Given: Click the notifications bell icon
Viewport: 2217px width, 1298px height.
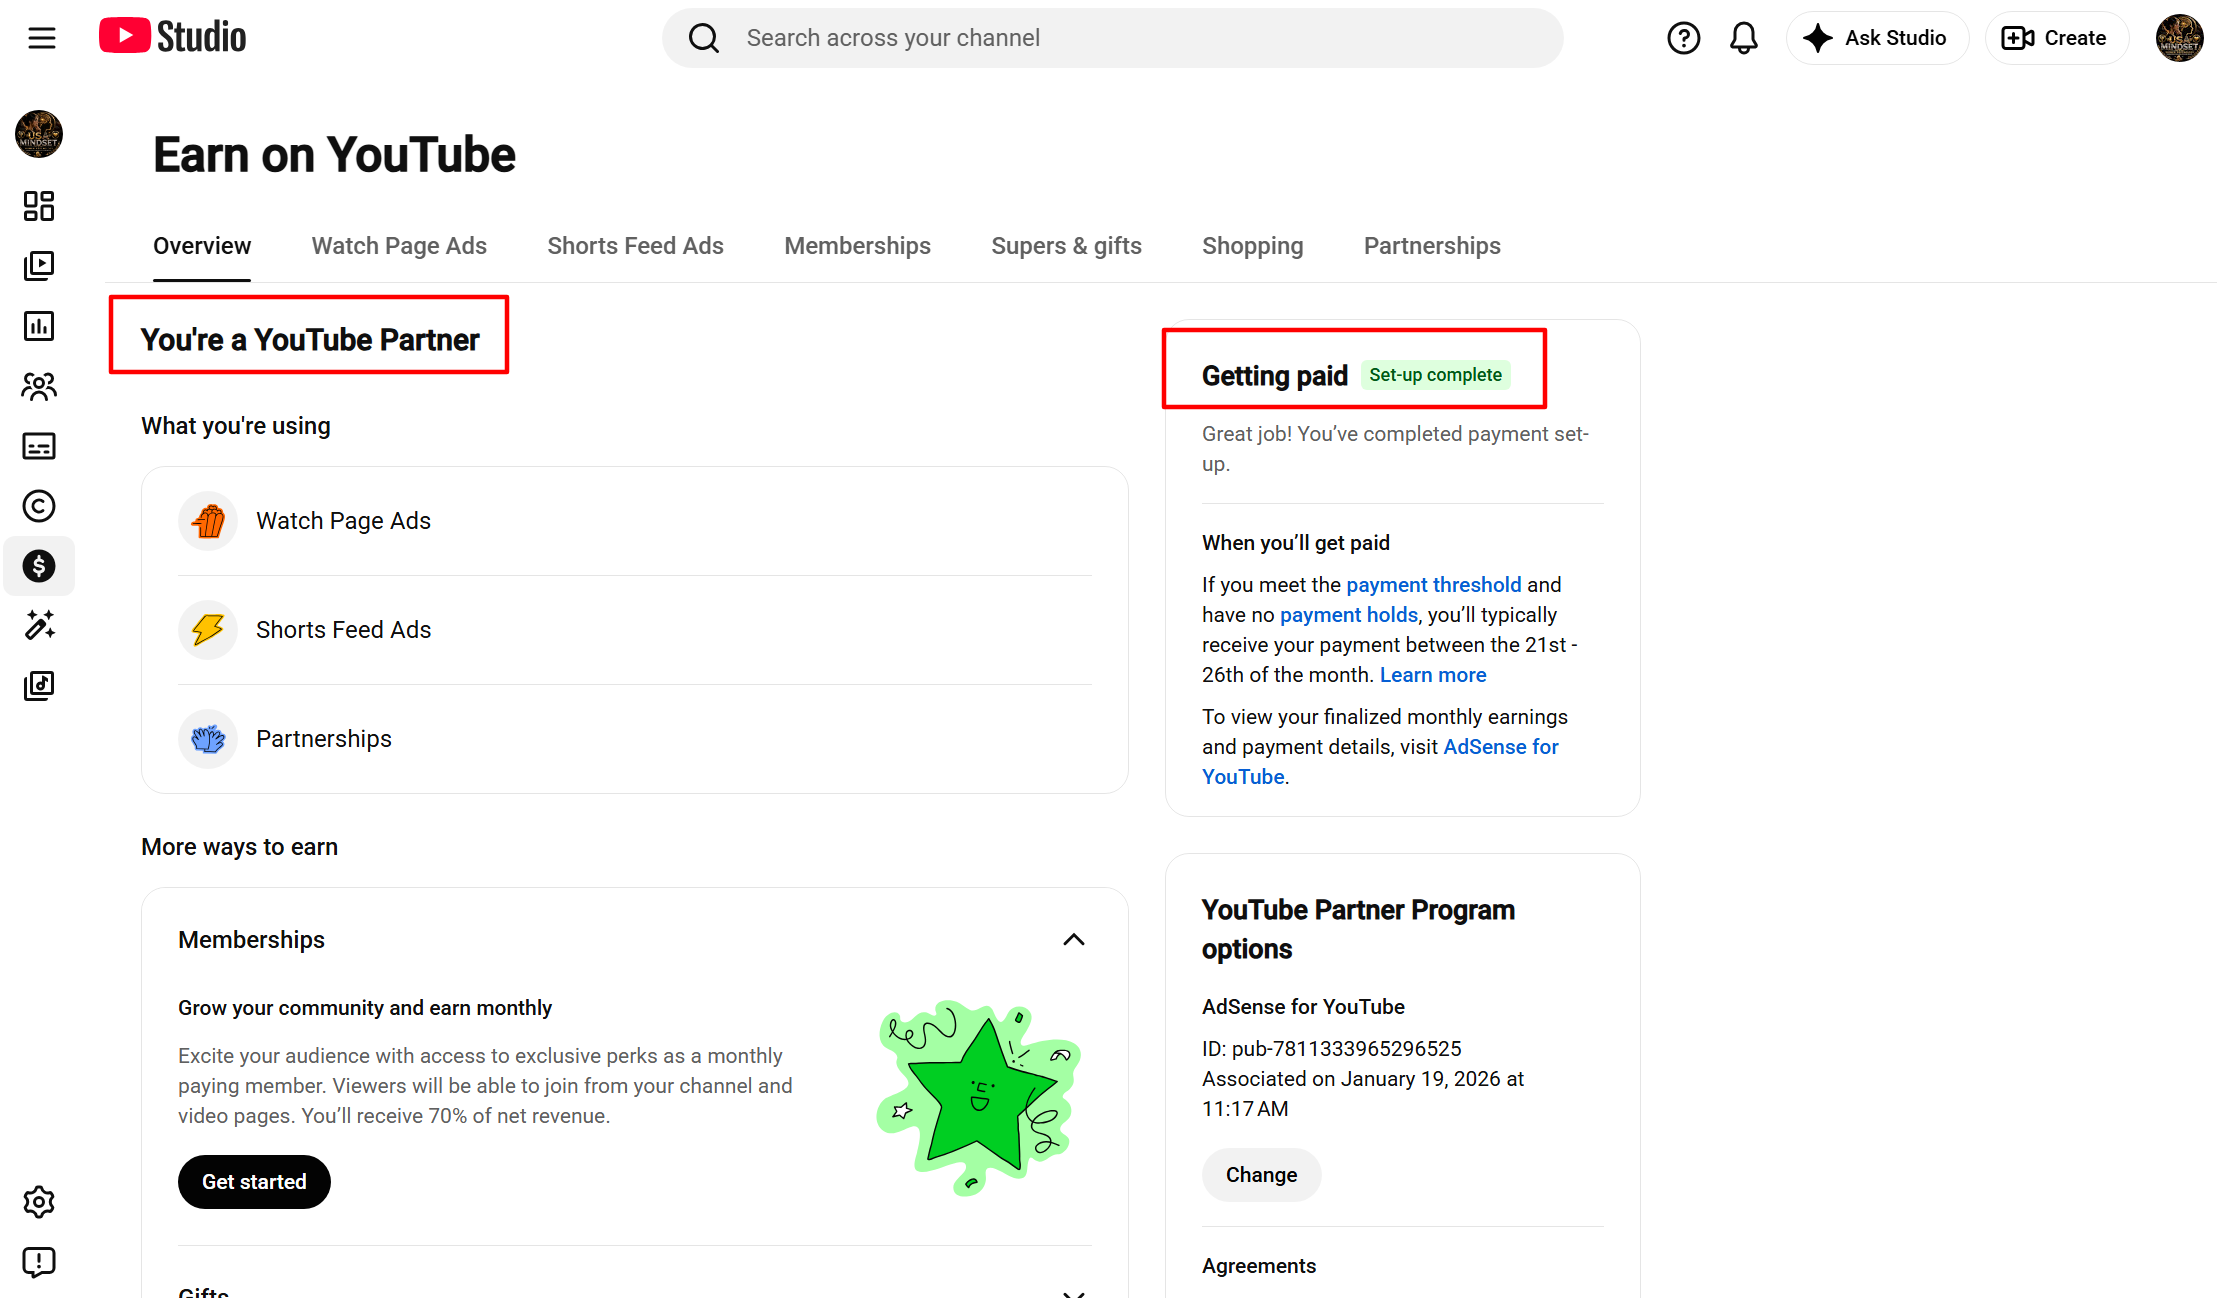Looking at the screenshot, I should point(1744,38).
